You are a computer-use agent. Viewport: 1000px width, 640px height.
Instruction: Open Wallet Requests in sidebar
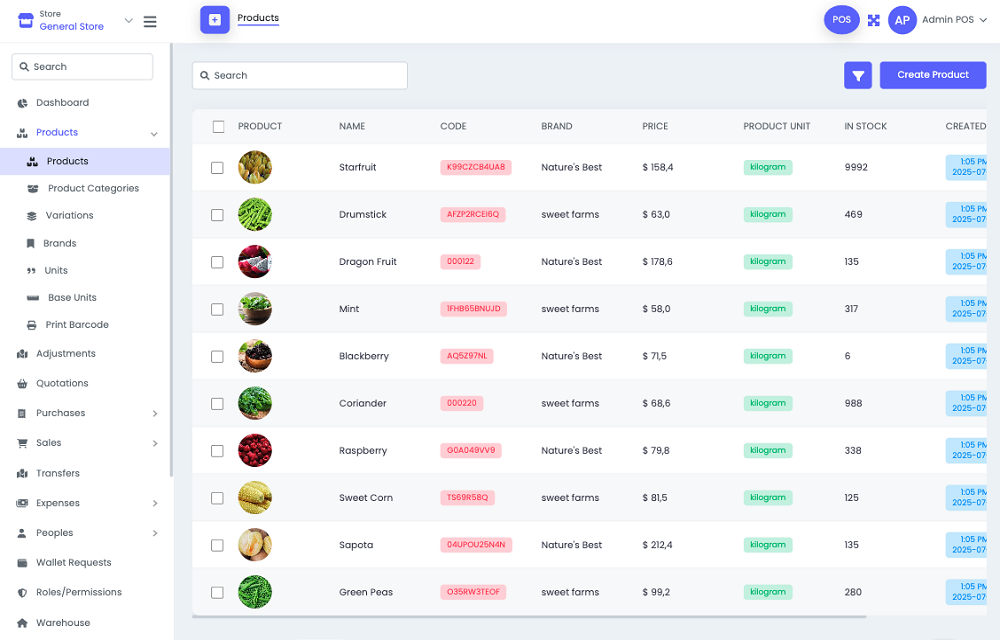[73, 562]
